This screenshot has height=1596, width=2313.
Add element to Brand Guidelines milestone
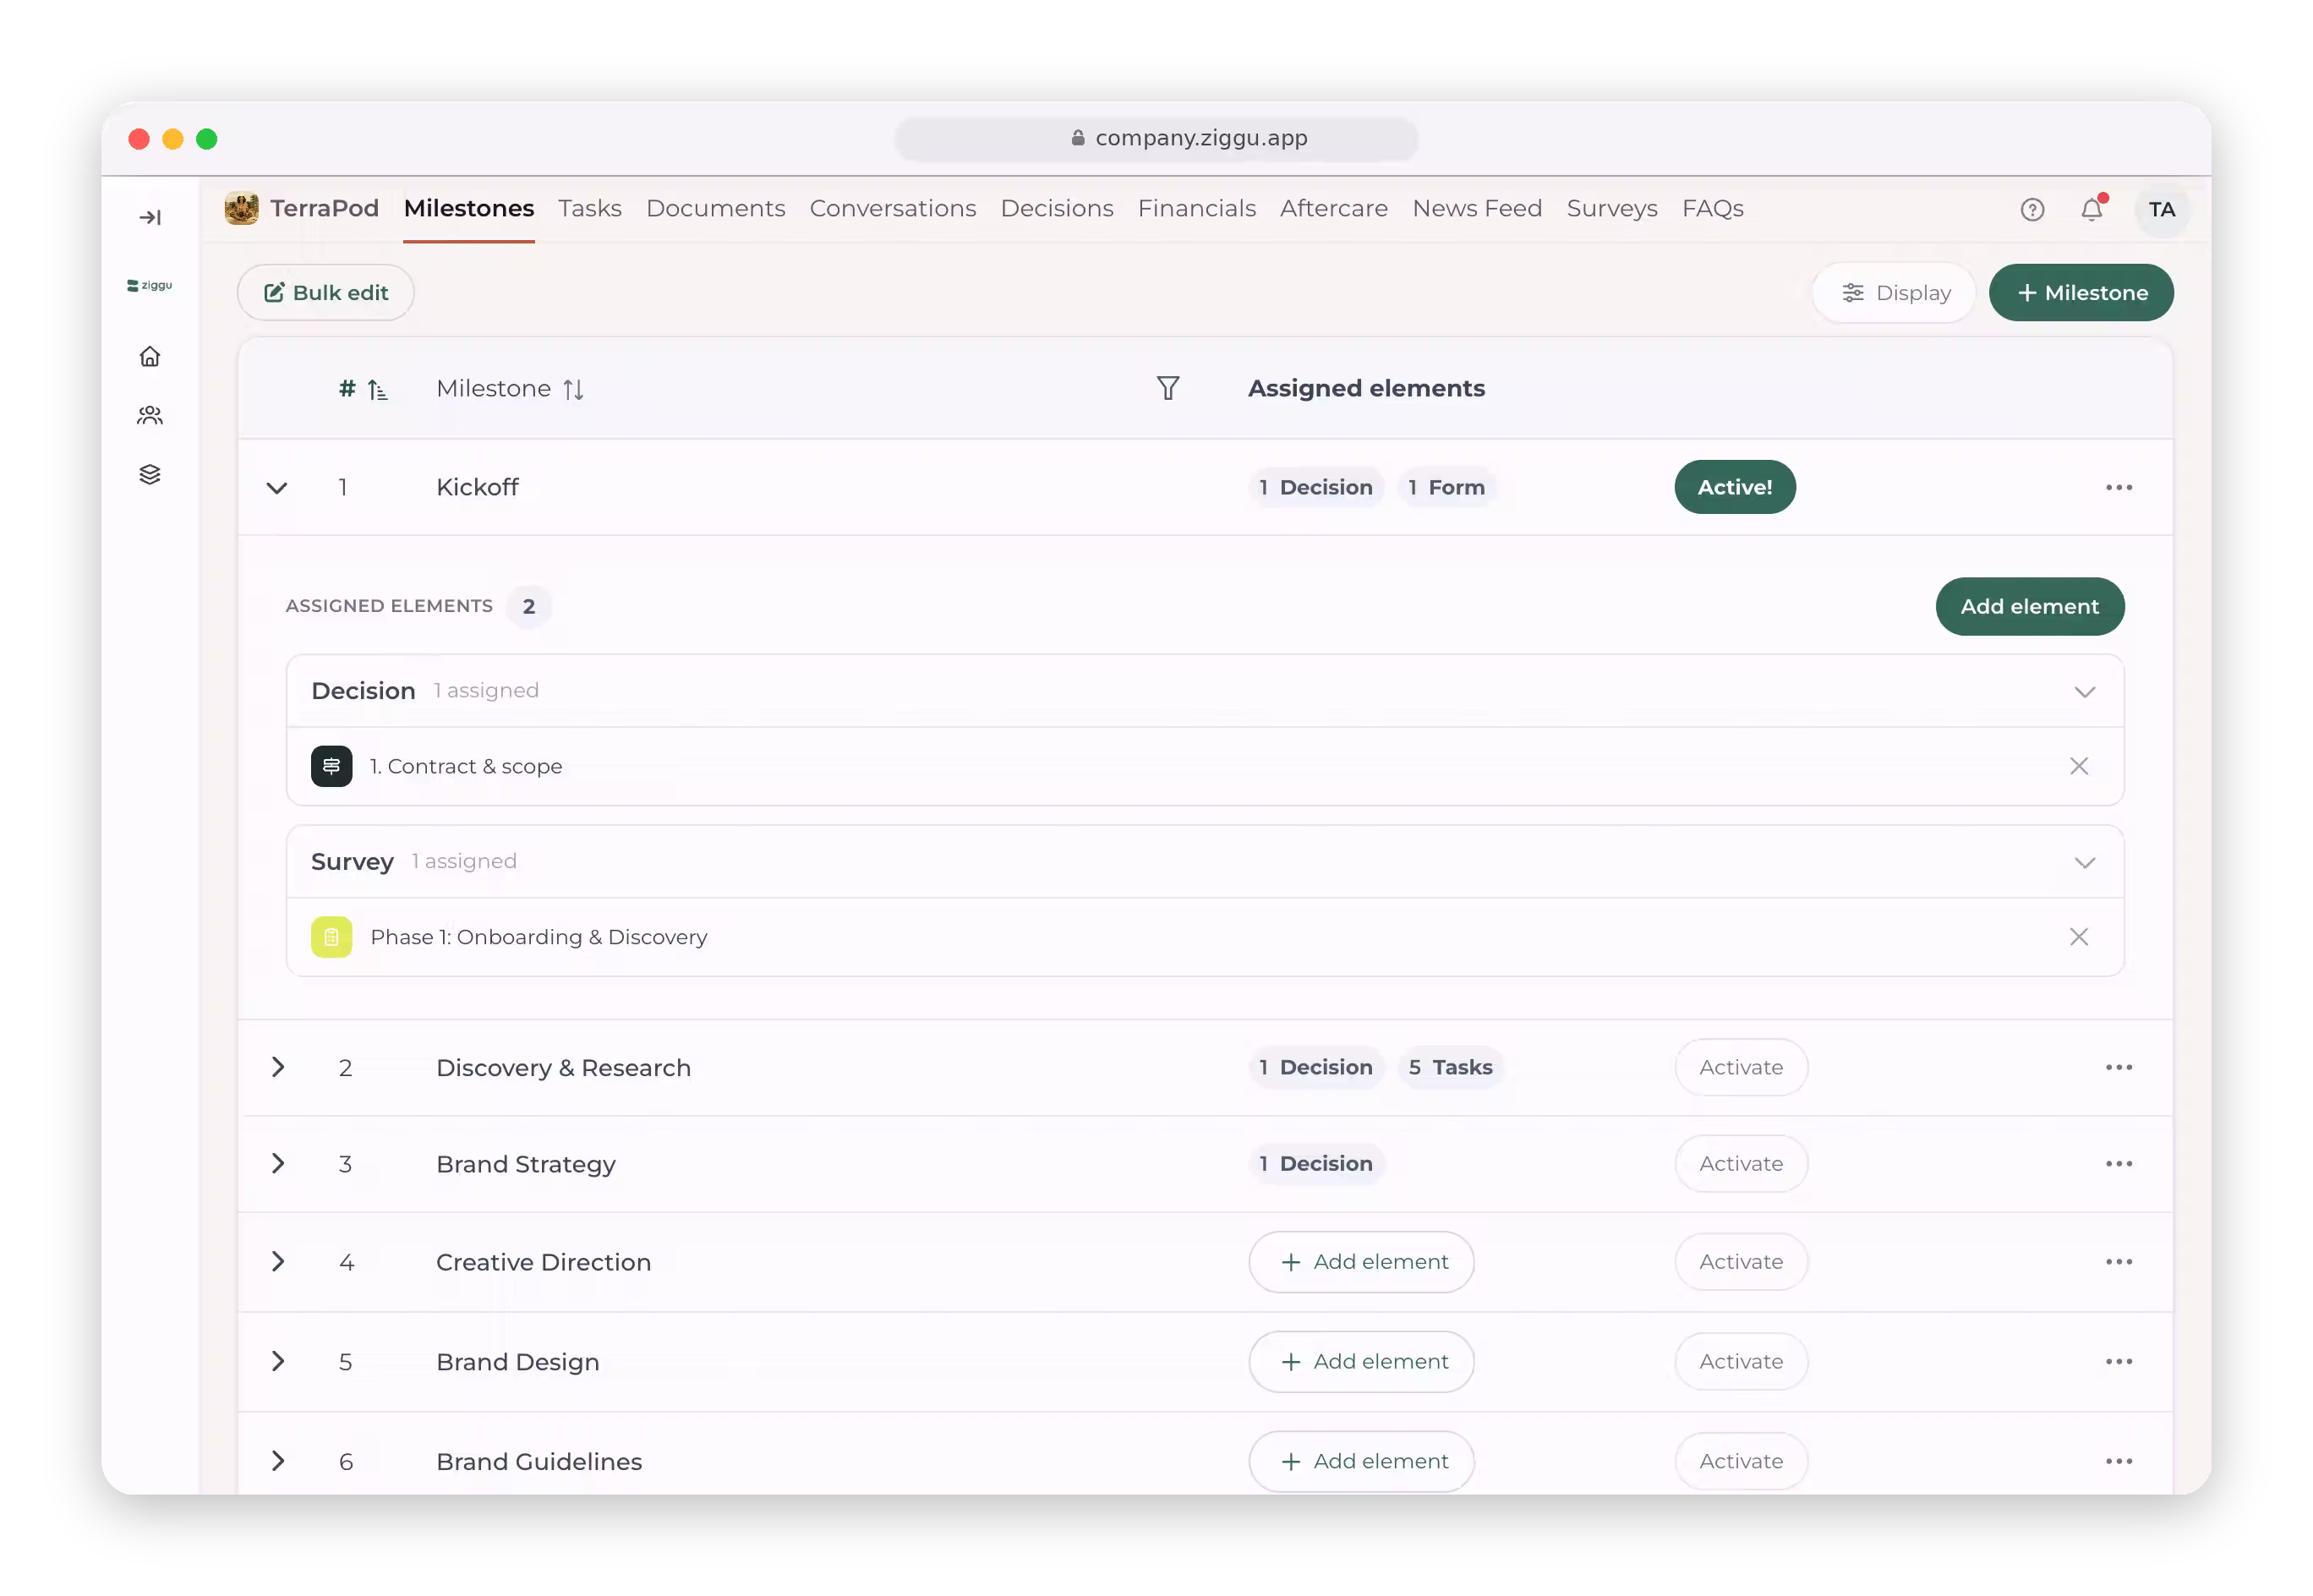1361,1461
